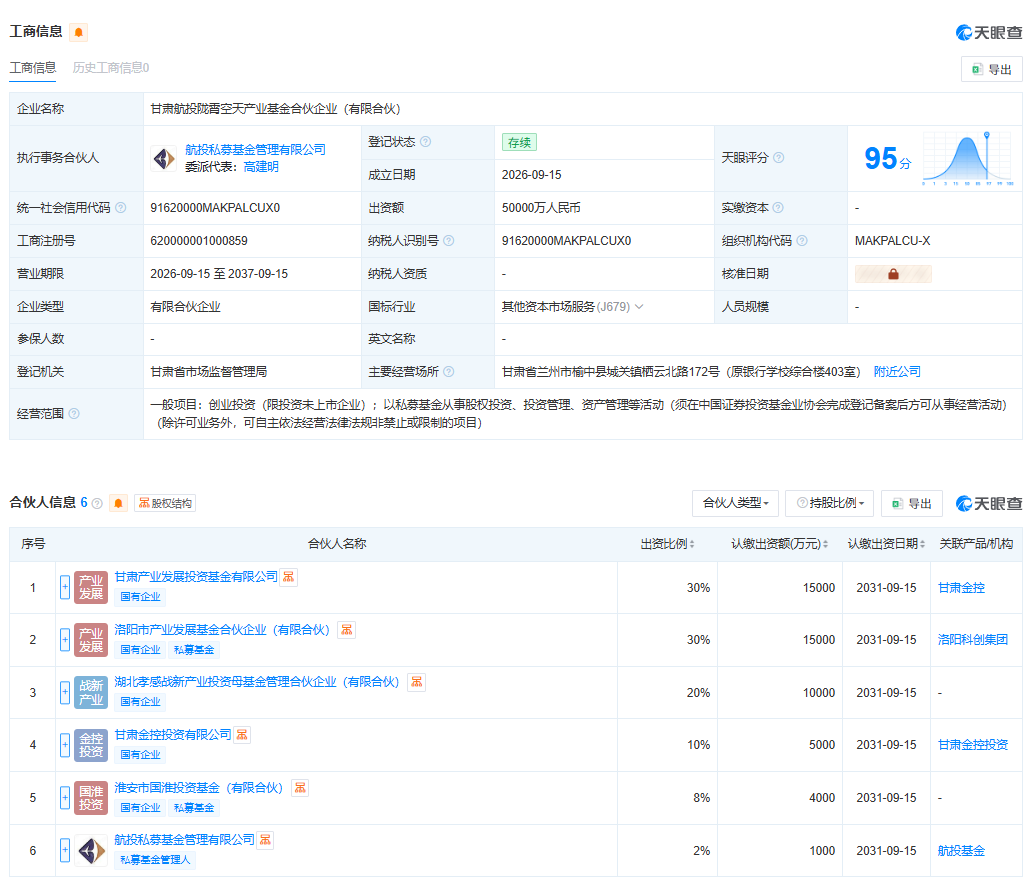
Task: Expand partner row 3 with the plus button
Action: 65,692
